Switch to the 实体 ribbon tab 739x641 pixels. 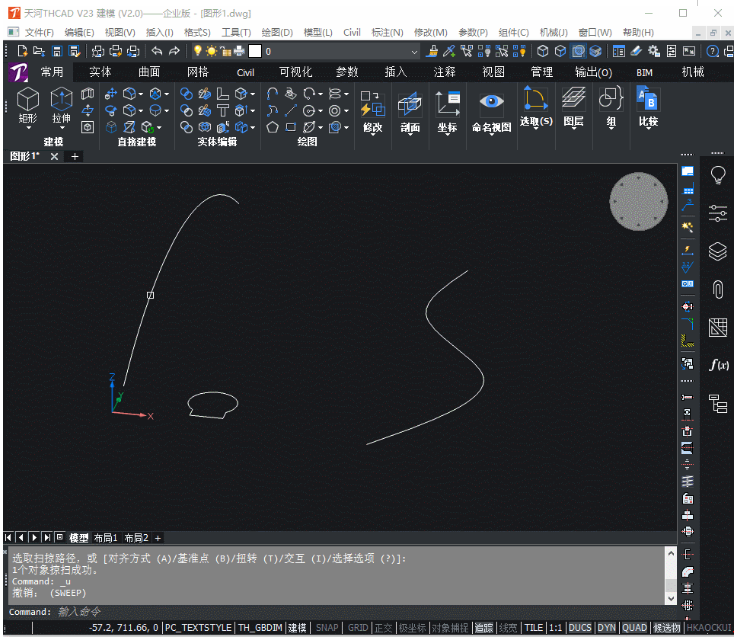click(100, 72)
